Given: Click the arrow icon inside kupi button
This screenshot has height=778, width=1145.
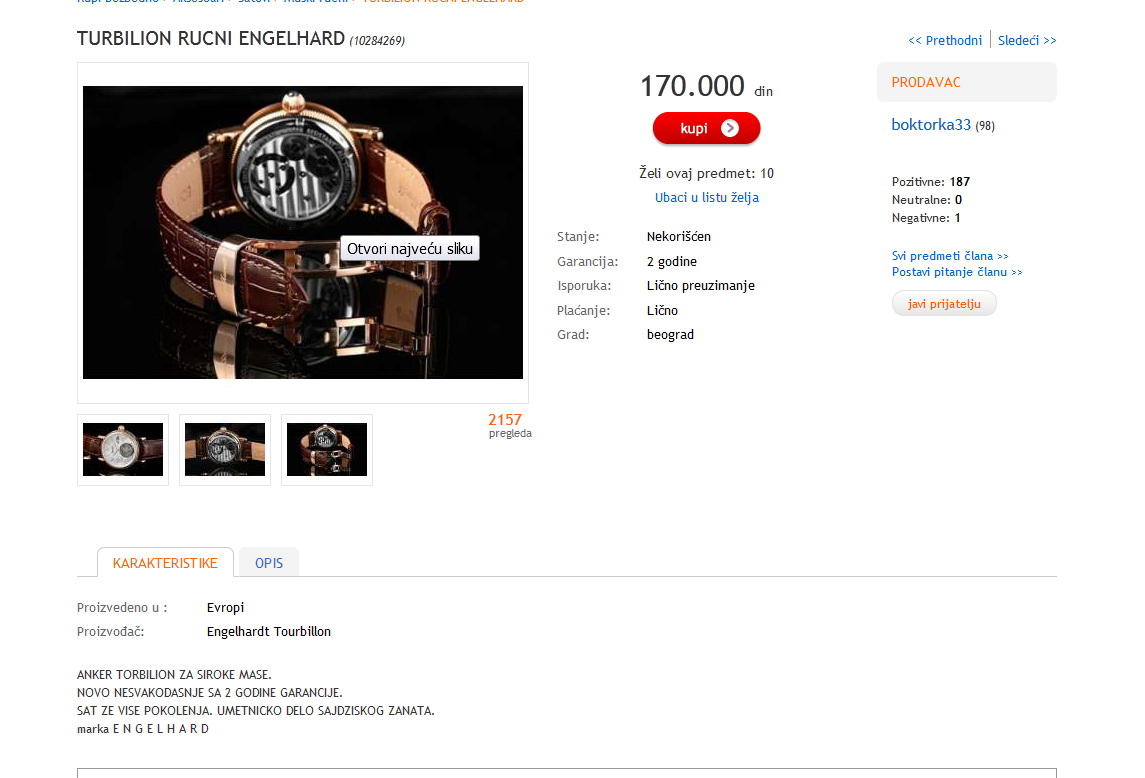Looking at the screenshot, I should (x=729, y=128).
